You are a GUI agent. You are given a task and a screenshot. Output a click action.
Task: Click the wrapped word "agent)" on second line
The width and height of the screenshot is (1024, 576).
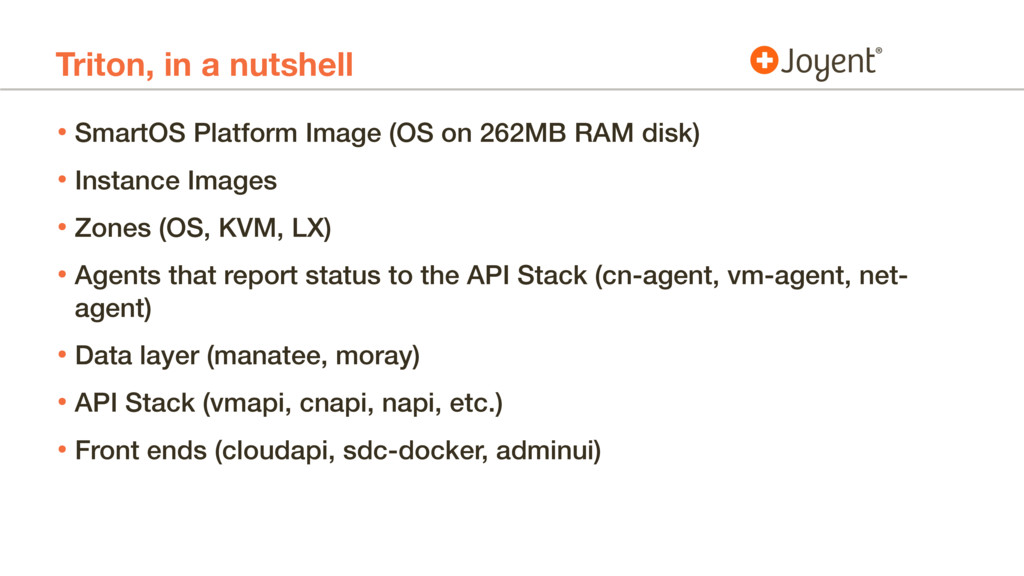click(113, 309)
